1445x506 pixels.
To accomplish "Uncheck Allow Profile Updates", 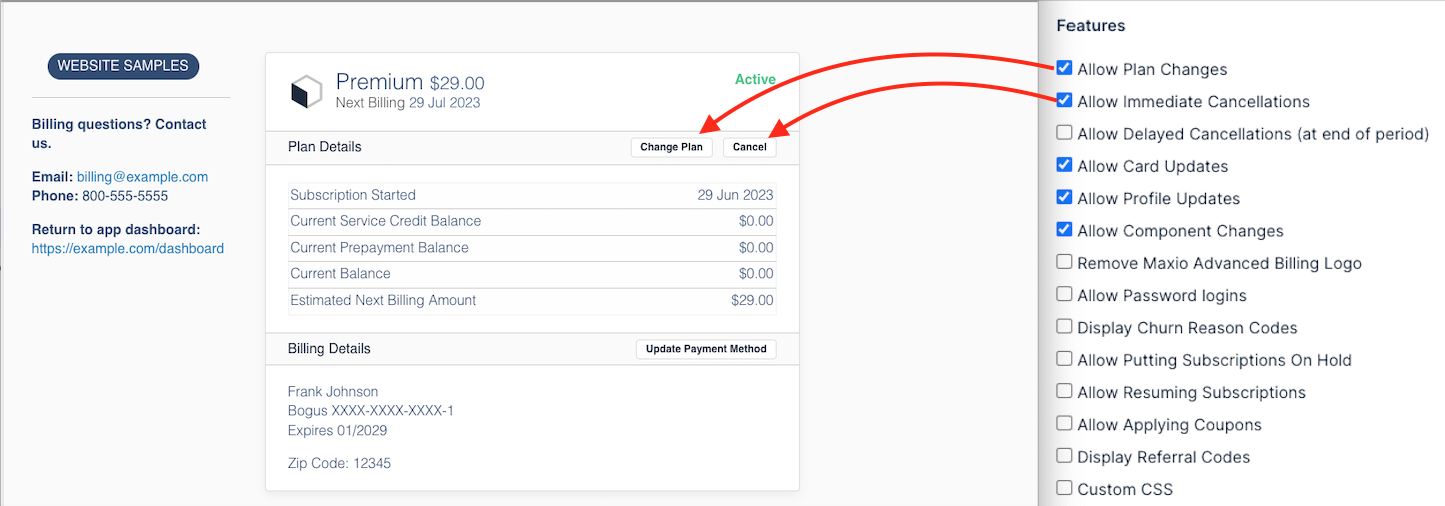I will click(1065, 197).
